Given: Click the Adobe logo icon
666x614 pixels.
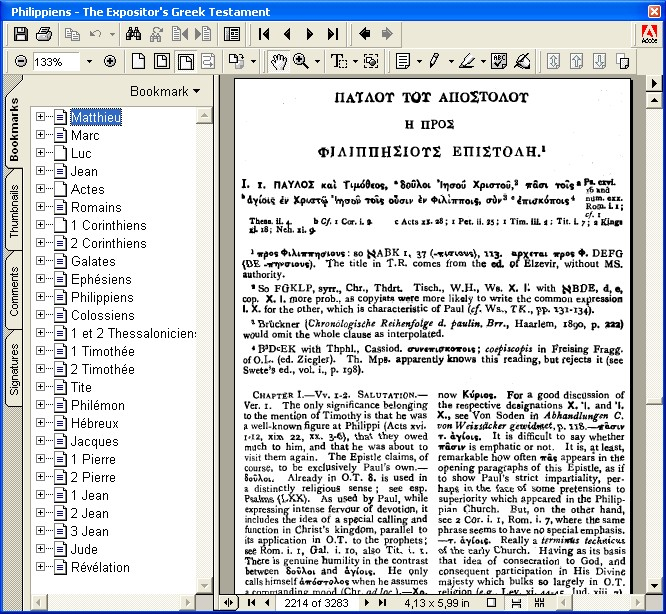Looking at the screenshot, I should click(x=649, y=34).
